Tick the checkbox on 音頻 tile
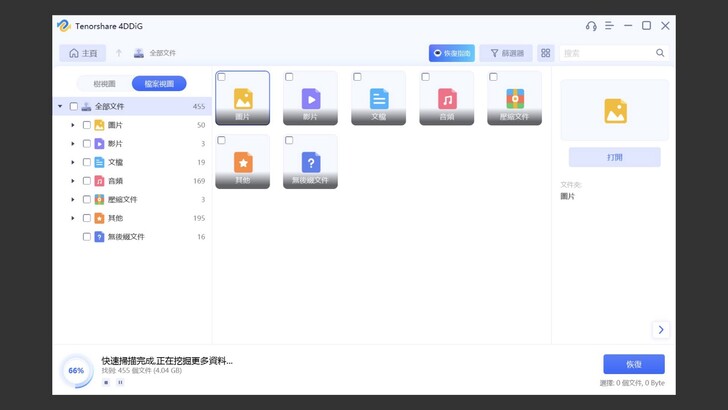 [425, 77]
